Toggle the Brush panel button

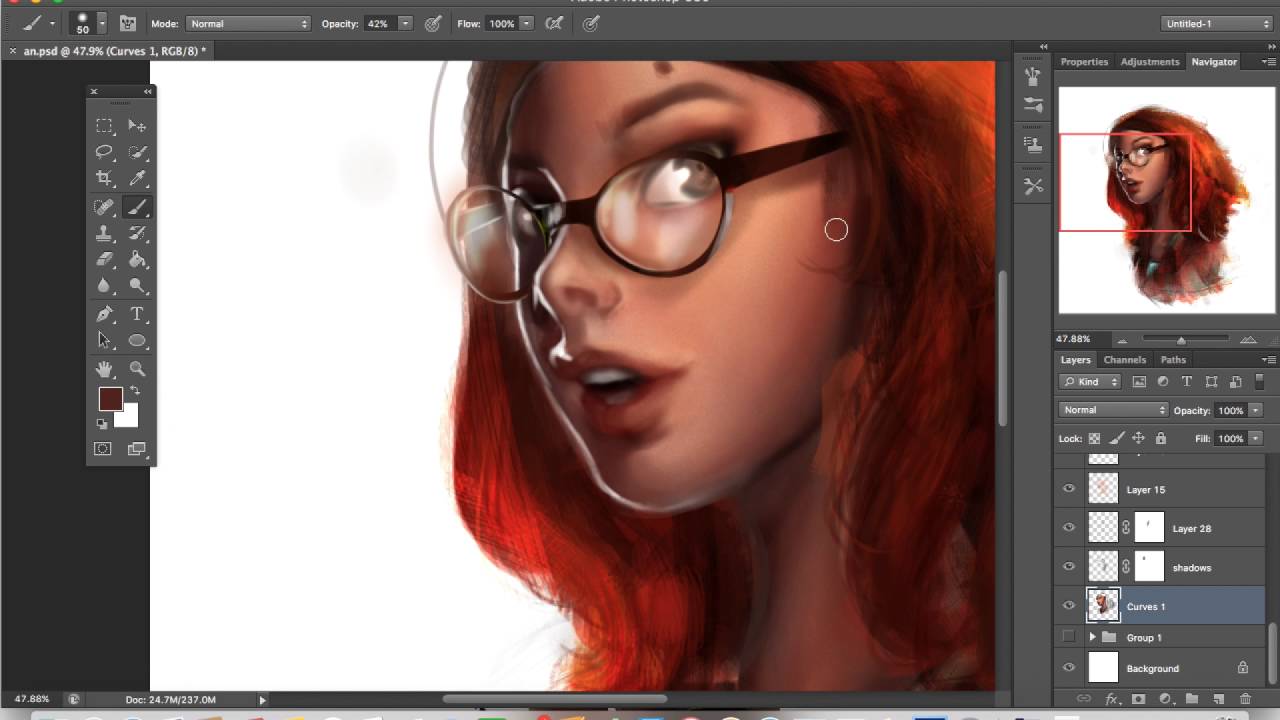(128, 23)
